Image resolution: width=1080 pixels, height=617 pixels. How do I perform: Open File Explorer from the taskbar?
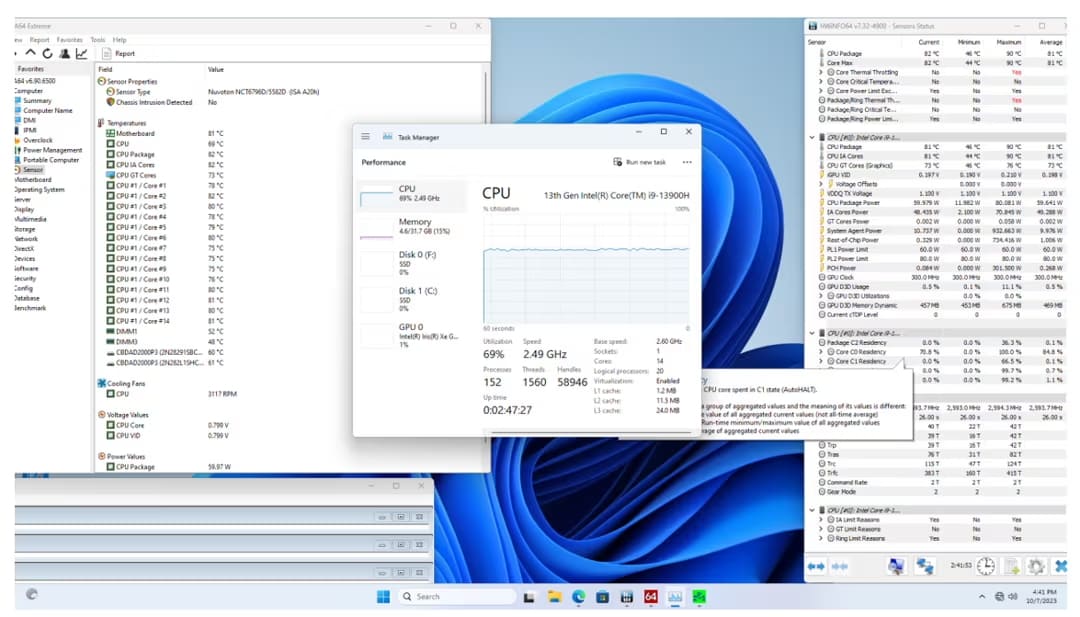(554, 596)
